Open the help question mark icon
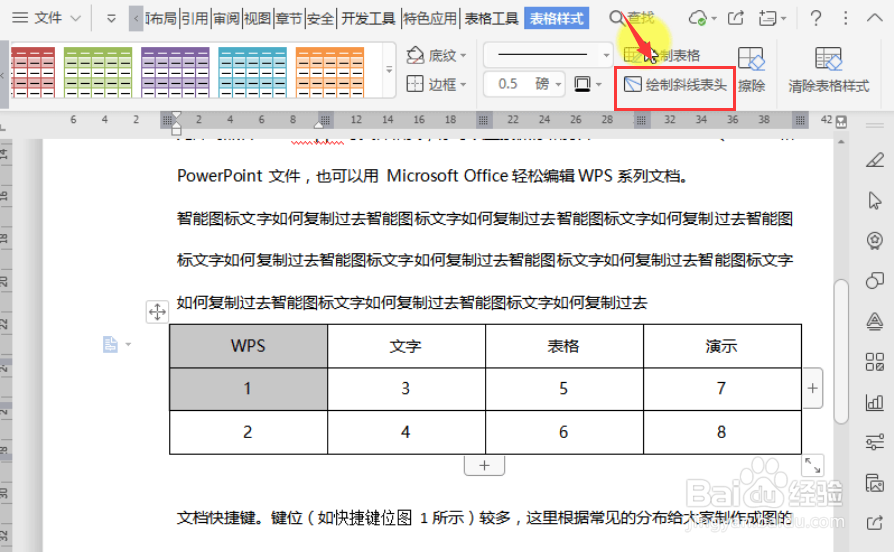 (816, 18)
